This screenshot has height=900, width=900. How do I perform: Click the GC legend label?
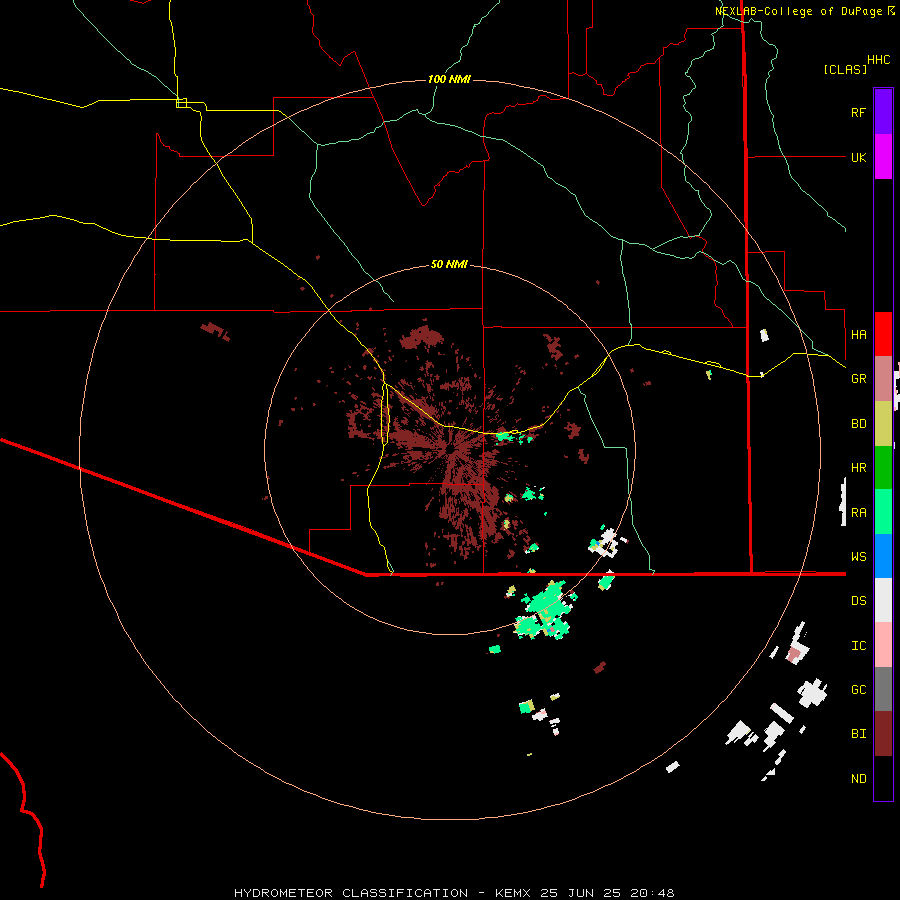point(858,690)
